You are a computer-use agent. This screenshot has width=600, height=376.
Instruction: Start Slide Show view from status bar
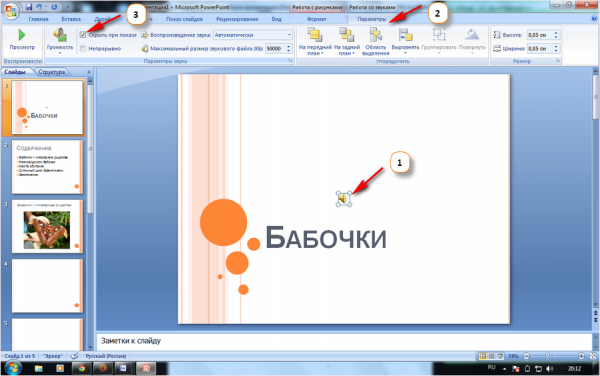pos(500,356)
